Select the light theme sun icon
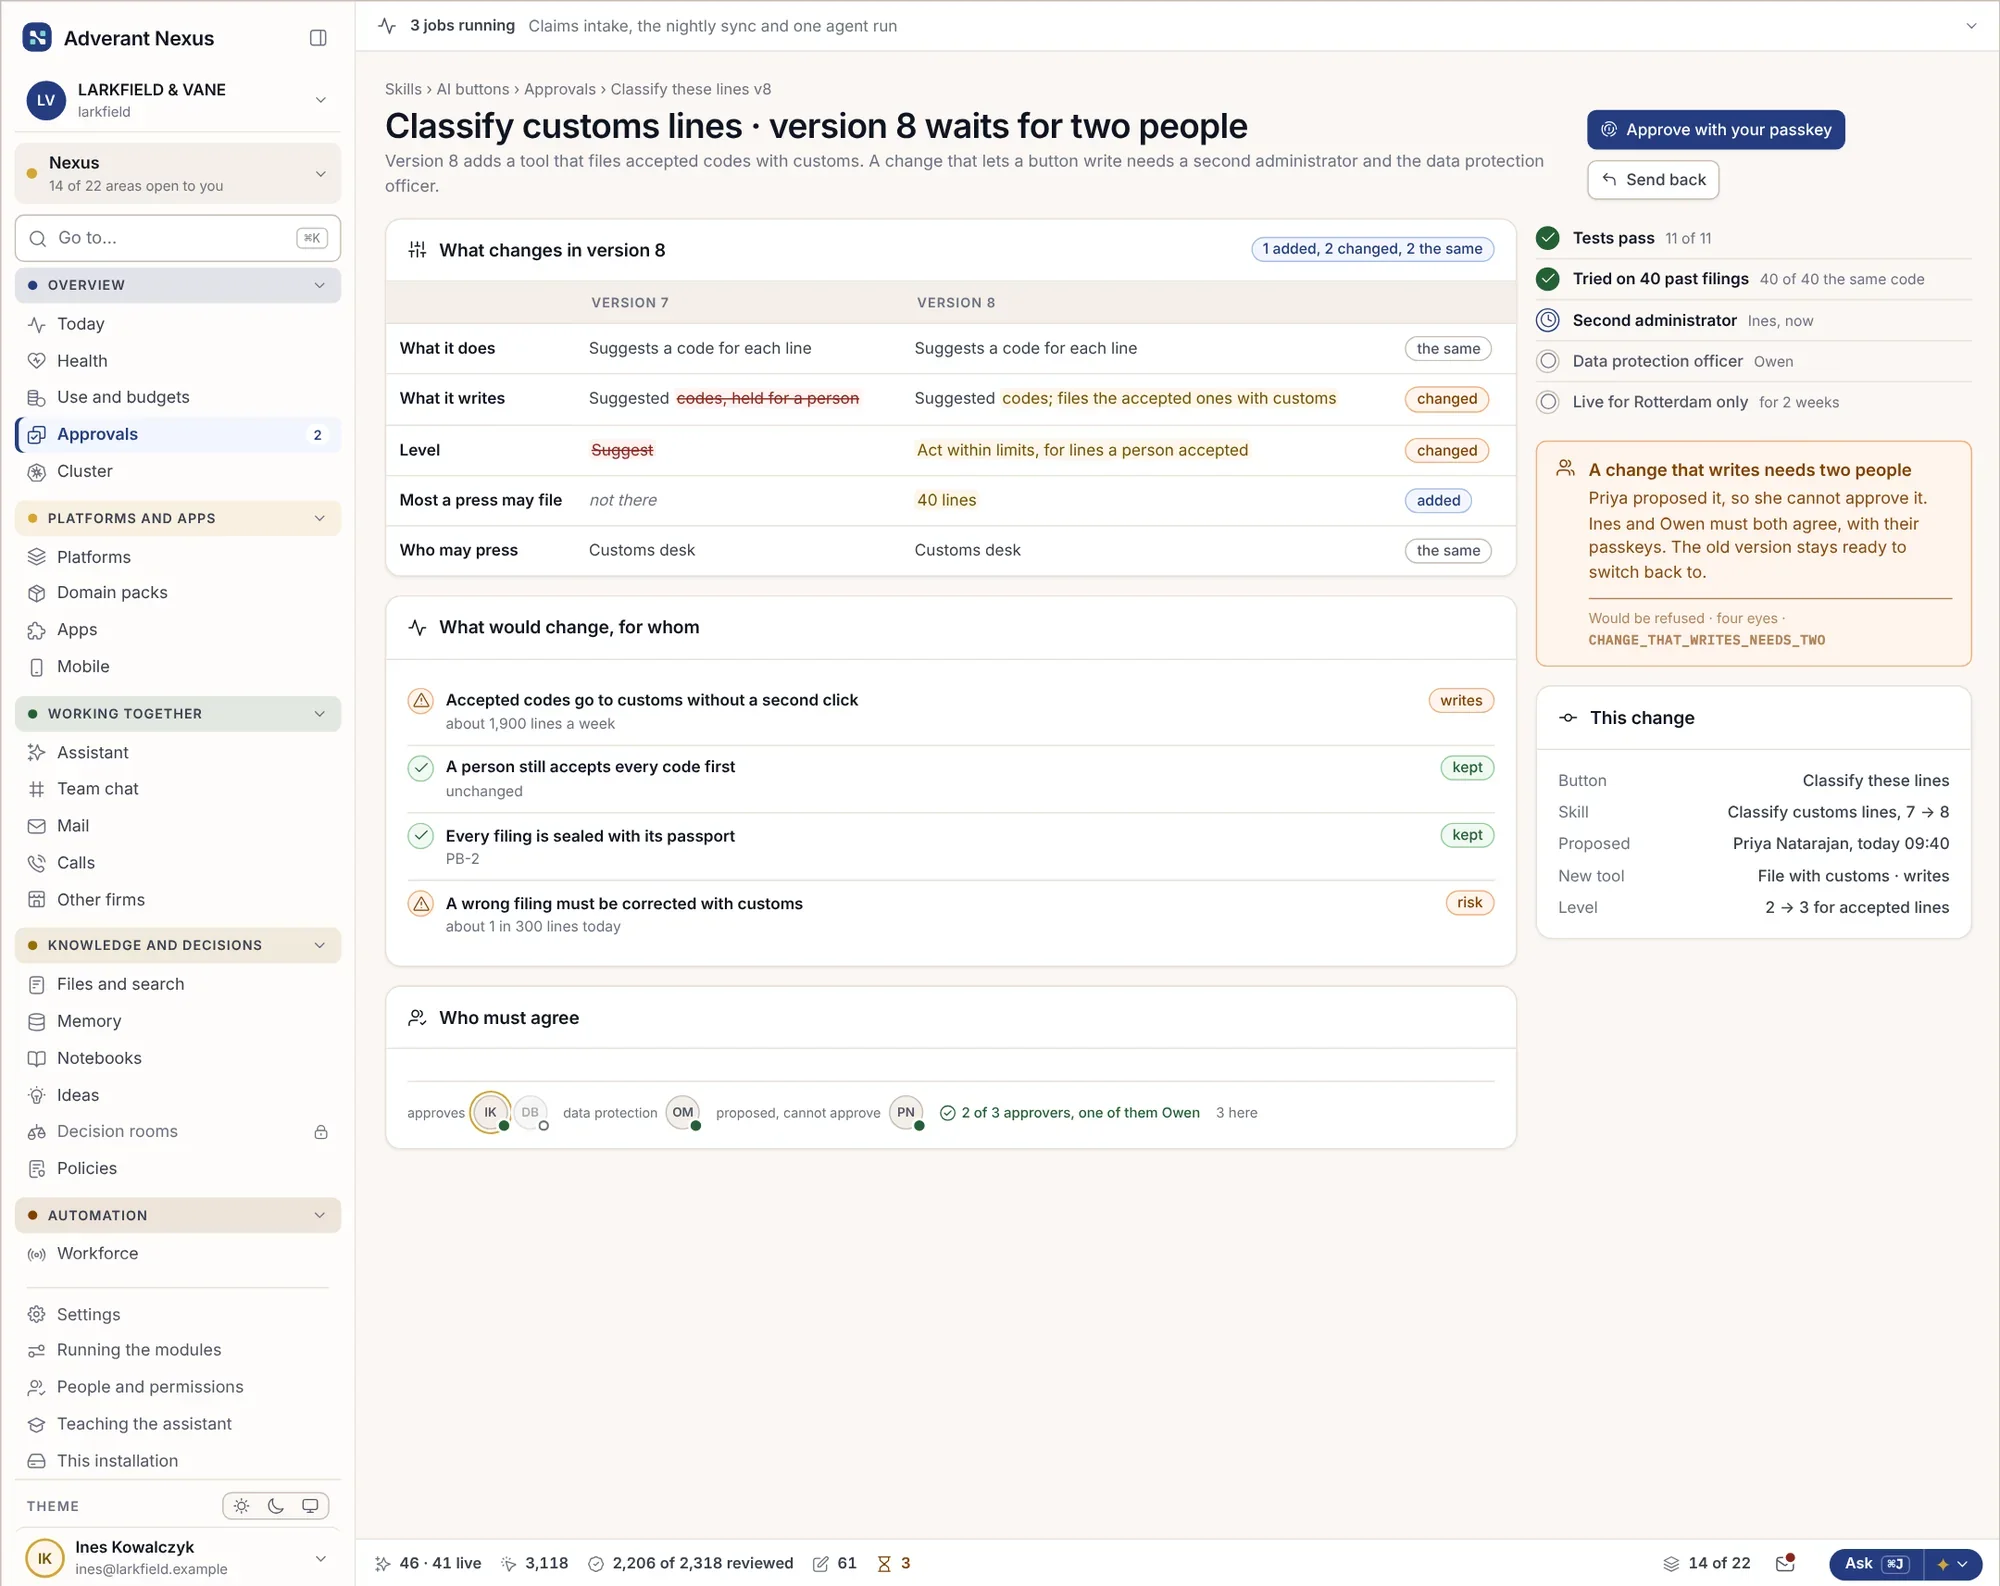The image size is (2000, 1586). pos(241,1506)
